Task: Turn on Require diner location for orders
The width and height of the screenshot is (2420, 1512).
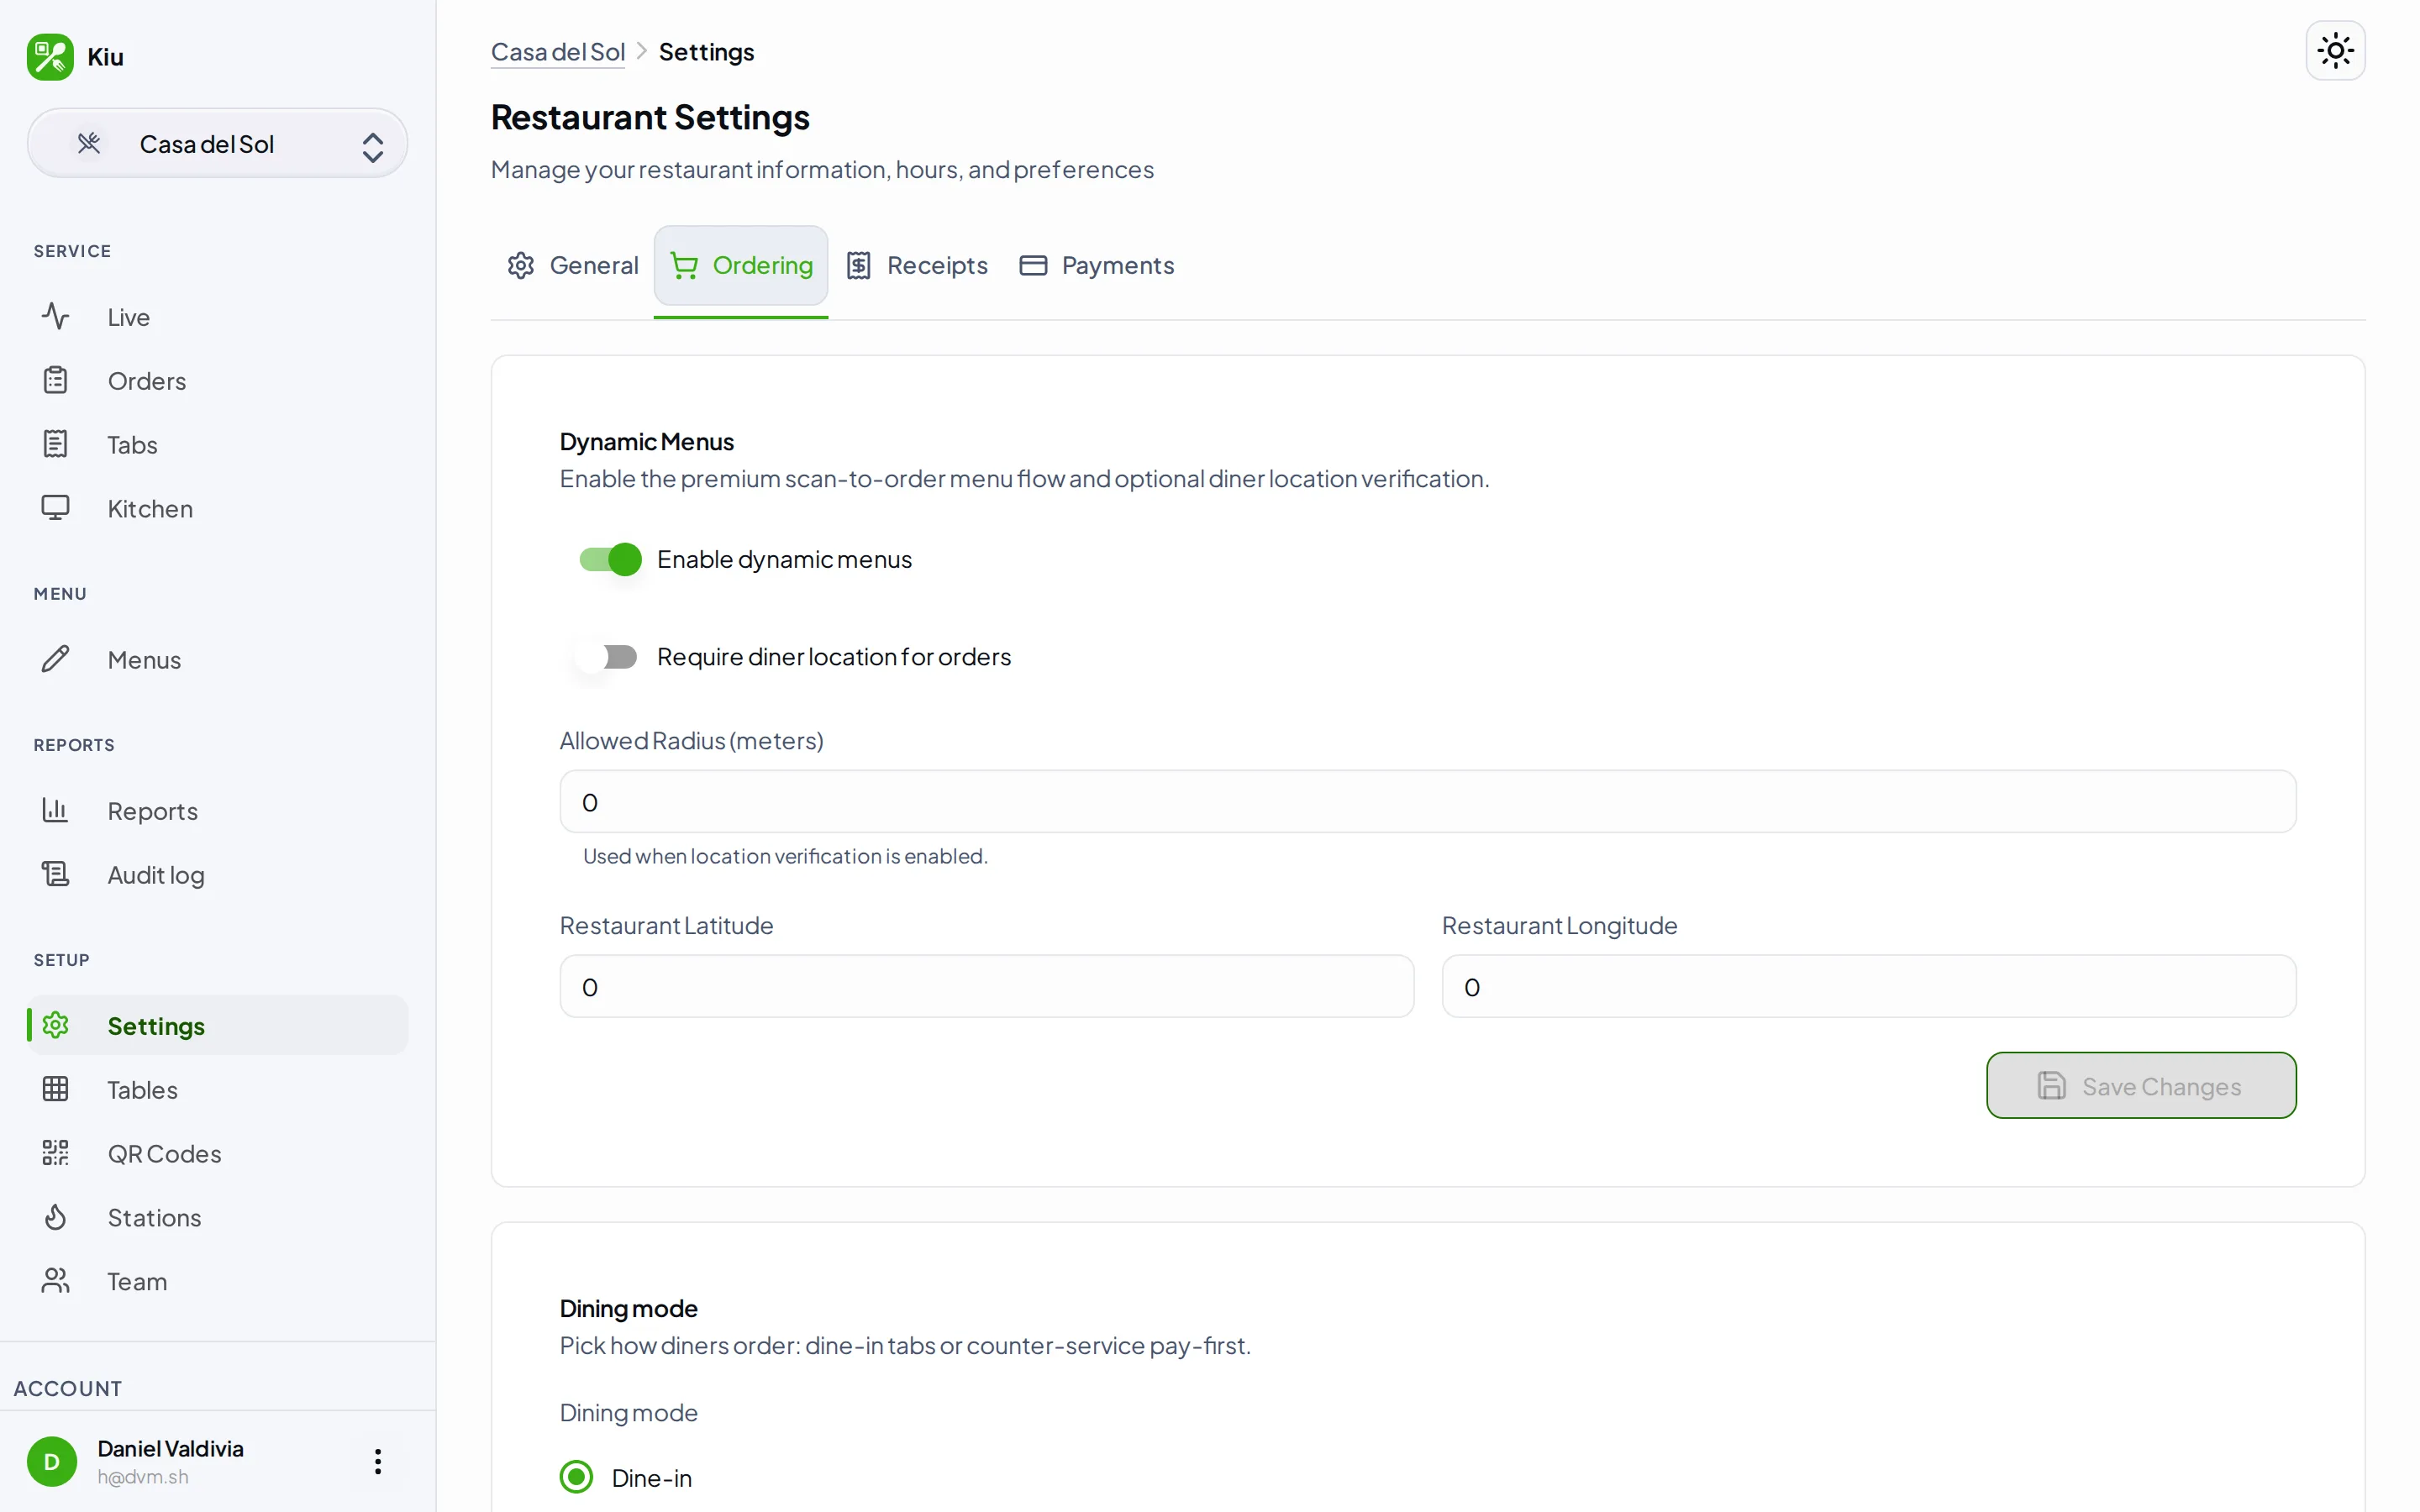Action: (610, 657)
